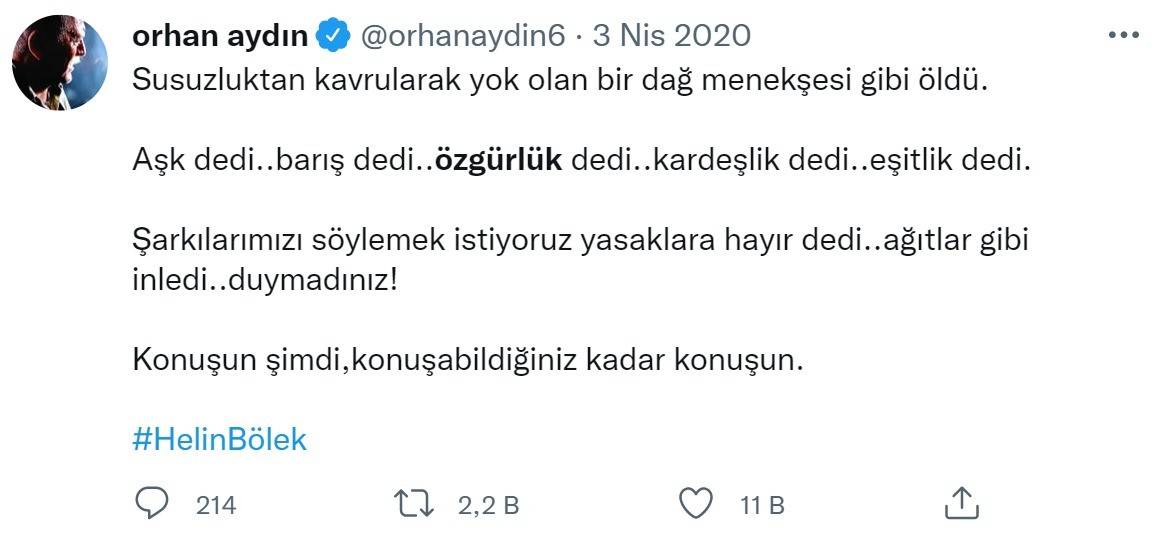1176x538 pixels.
Task: Click the reply speech bubble icon
Action: coord(151,504)
